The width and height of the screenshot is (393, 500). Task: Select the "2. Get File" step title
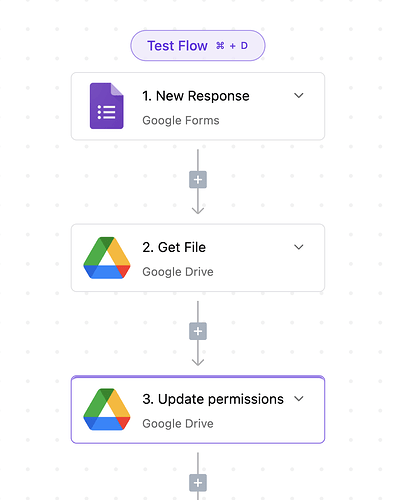174,247
